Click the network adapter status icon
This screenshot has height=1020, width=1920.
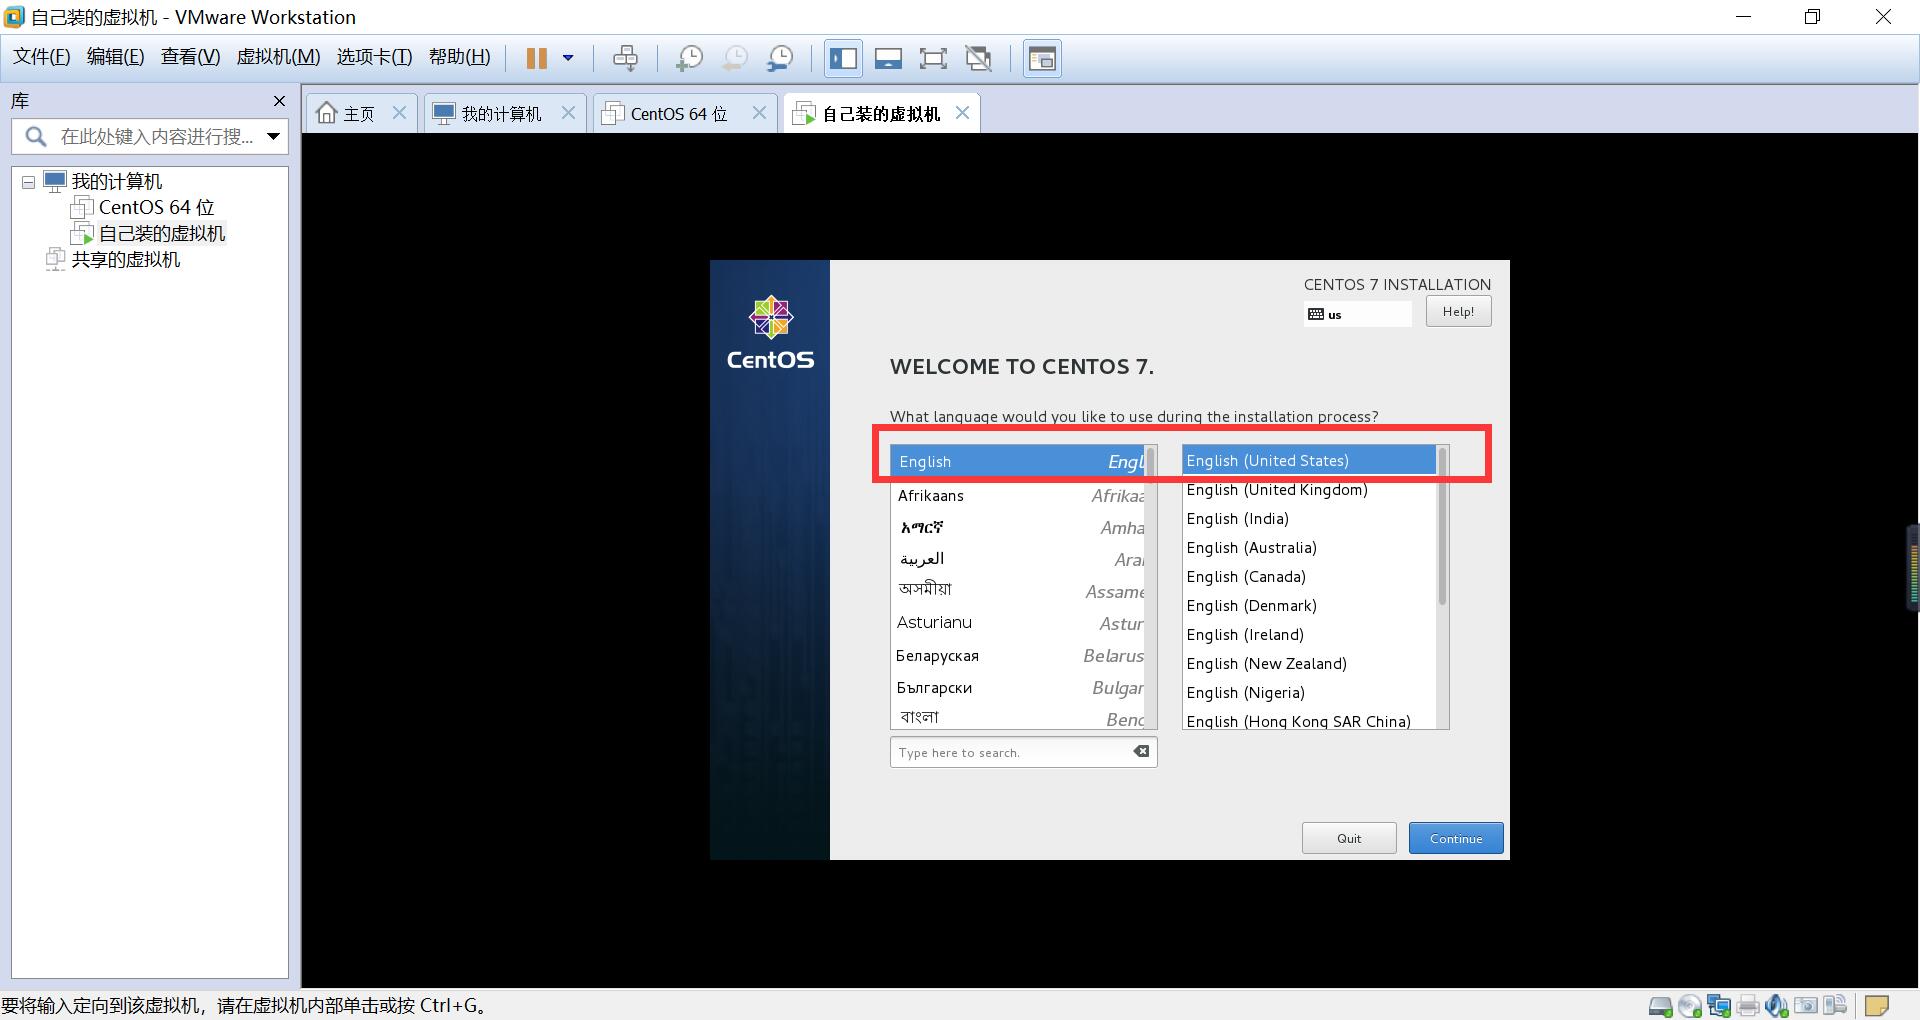[x=1719, y=1006]
